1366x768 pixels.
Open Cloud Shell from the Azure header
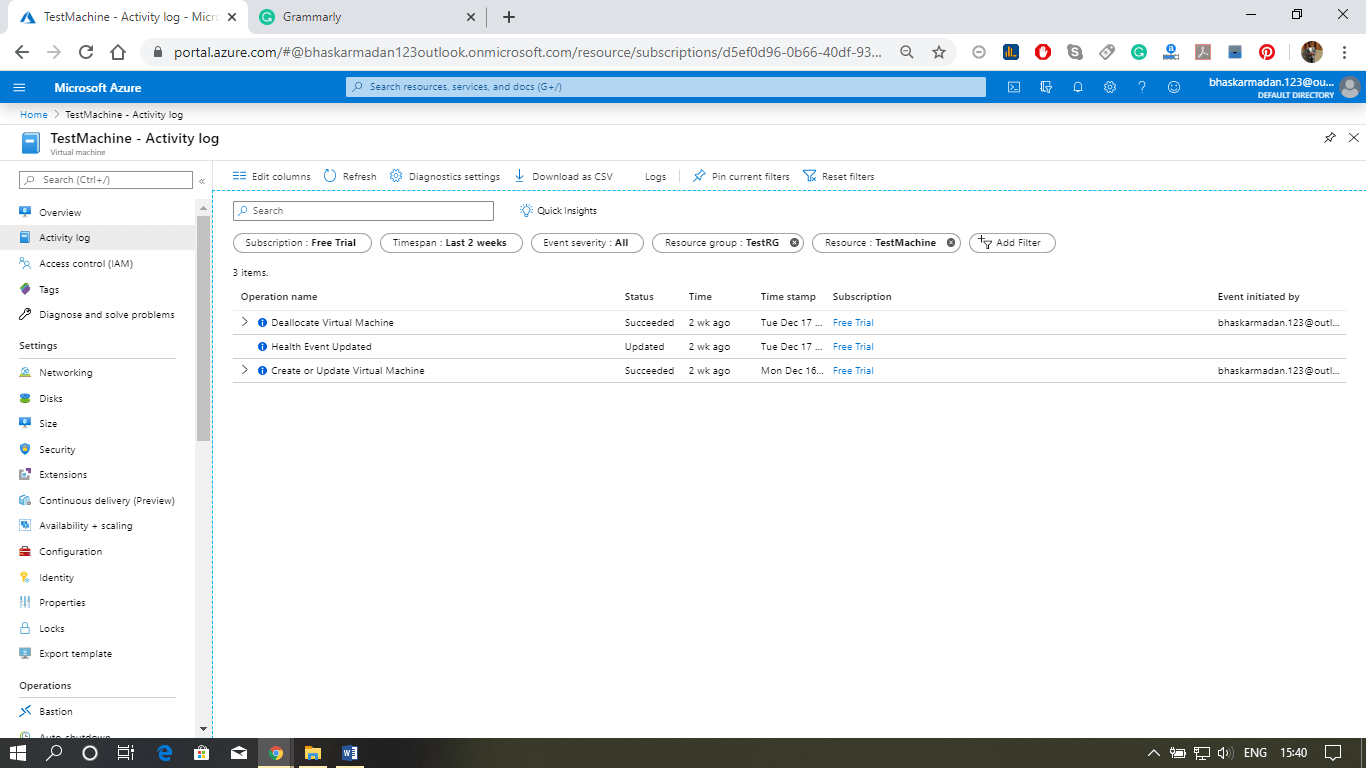pos(1014,87)
